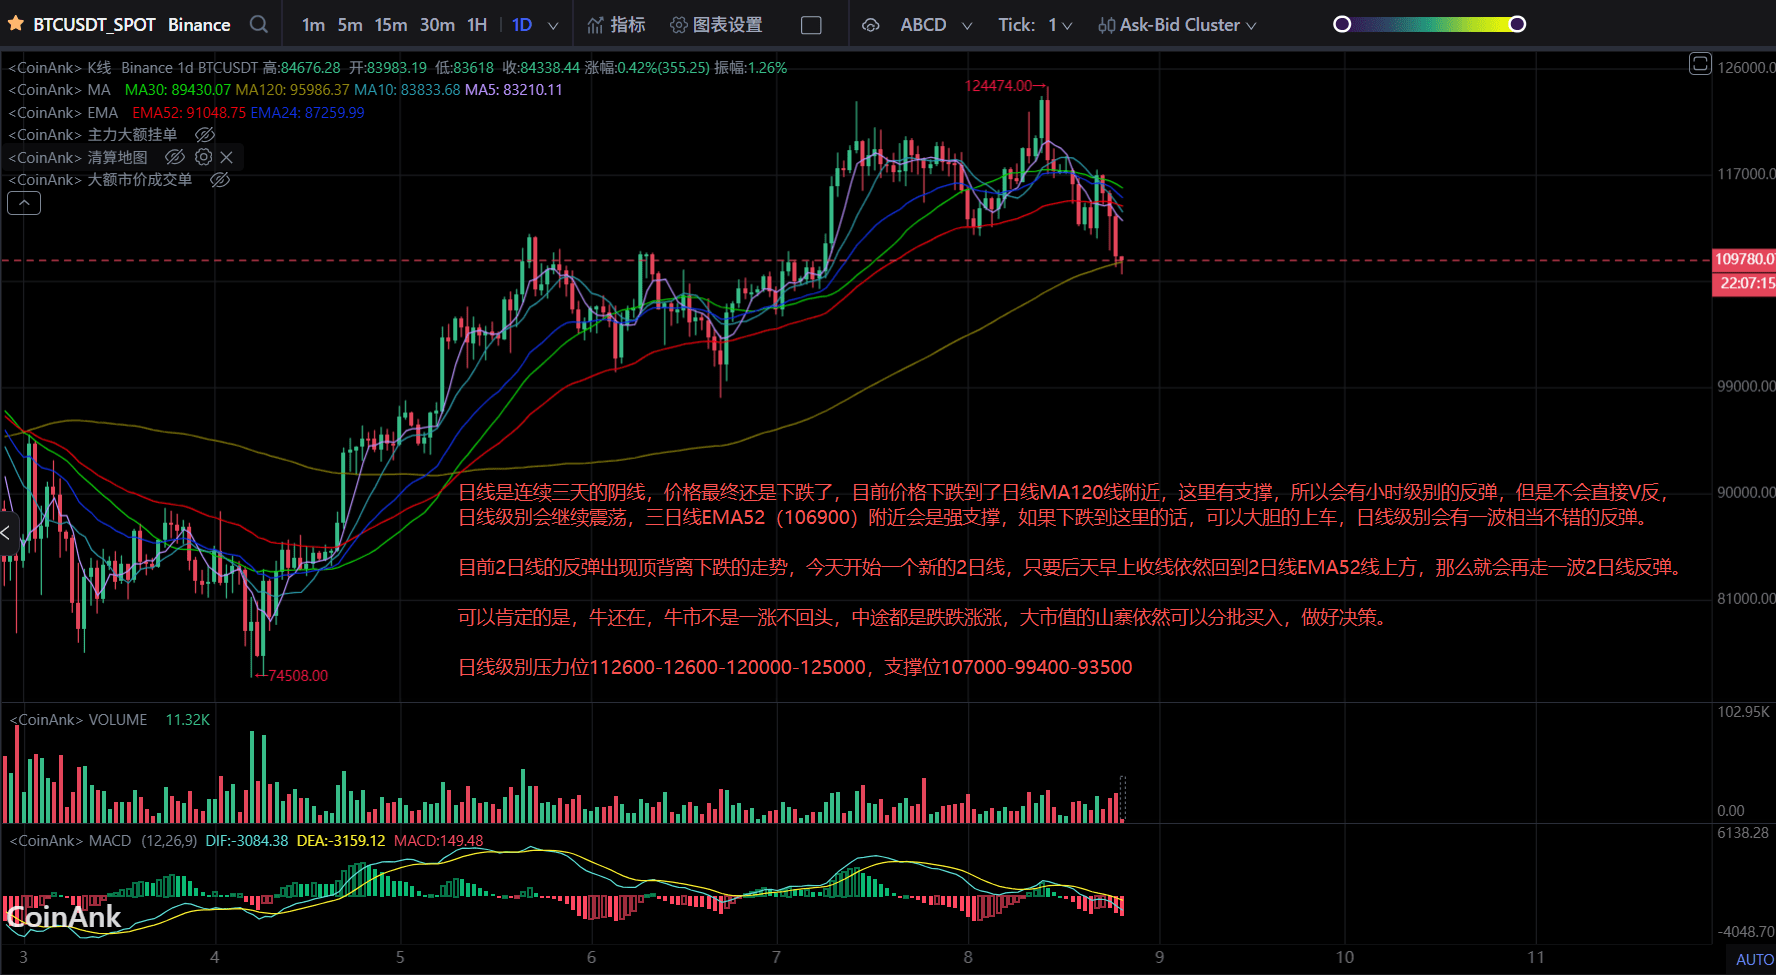Click the MA10: 83833.68 value
1776x975 pixels.
click(x=407, y=90)
